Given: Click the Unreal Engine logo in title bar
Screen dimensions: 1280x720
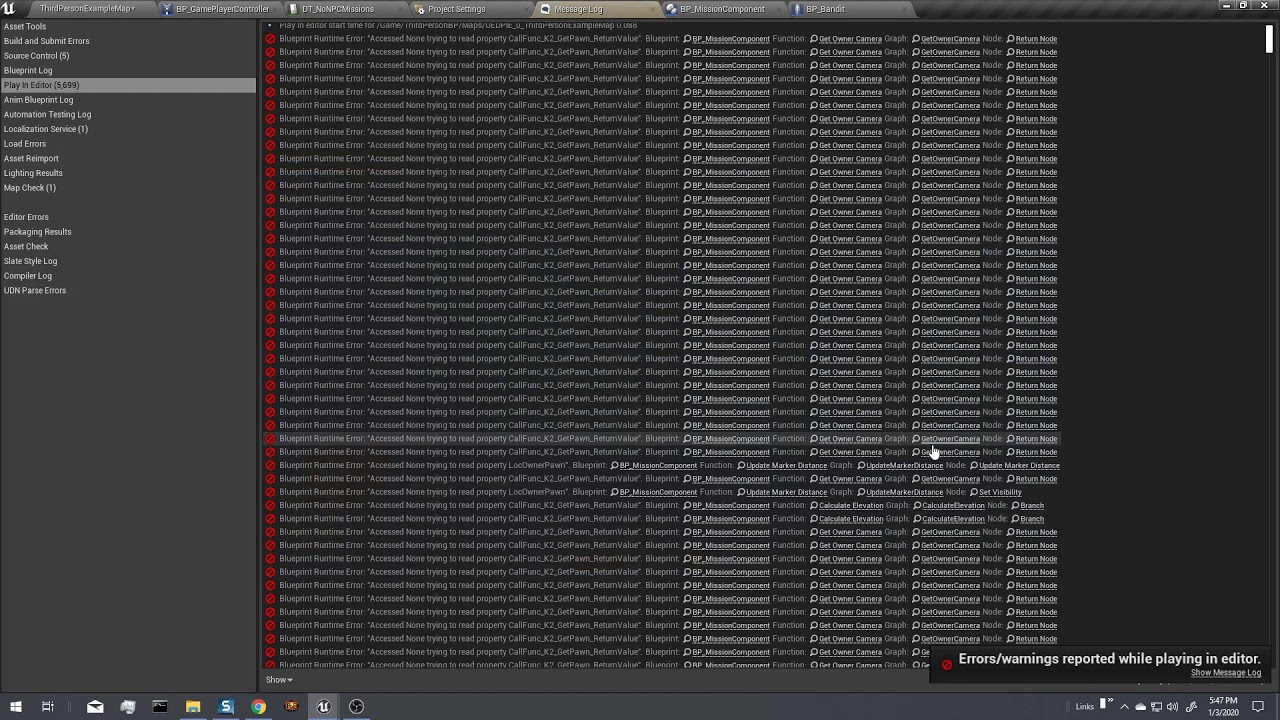Looking at the screenshot, I should (9, 9).
